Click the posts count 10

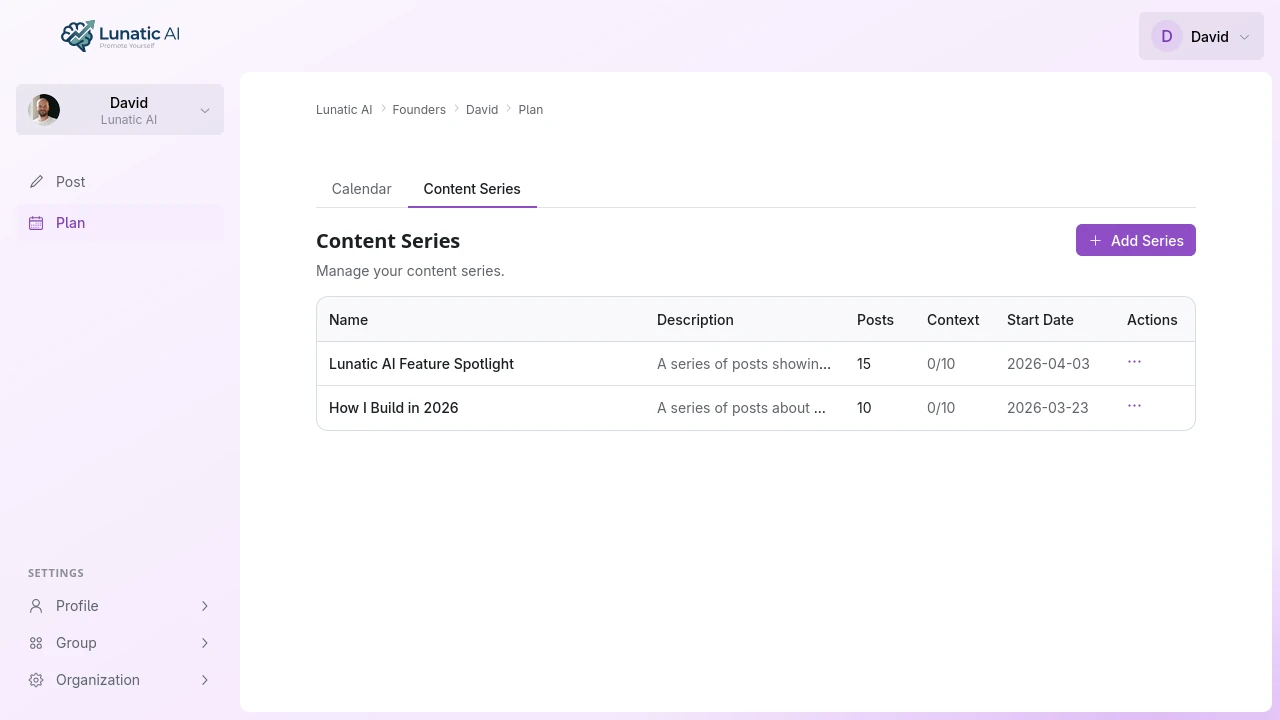(x=864, y=408)
